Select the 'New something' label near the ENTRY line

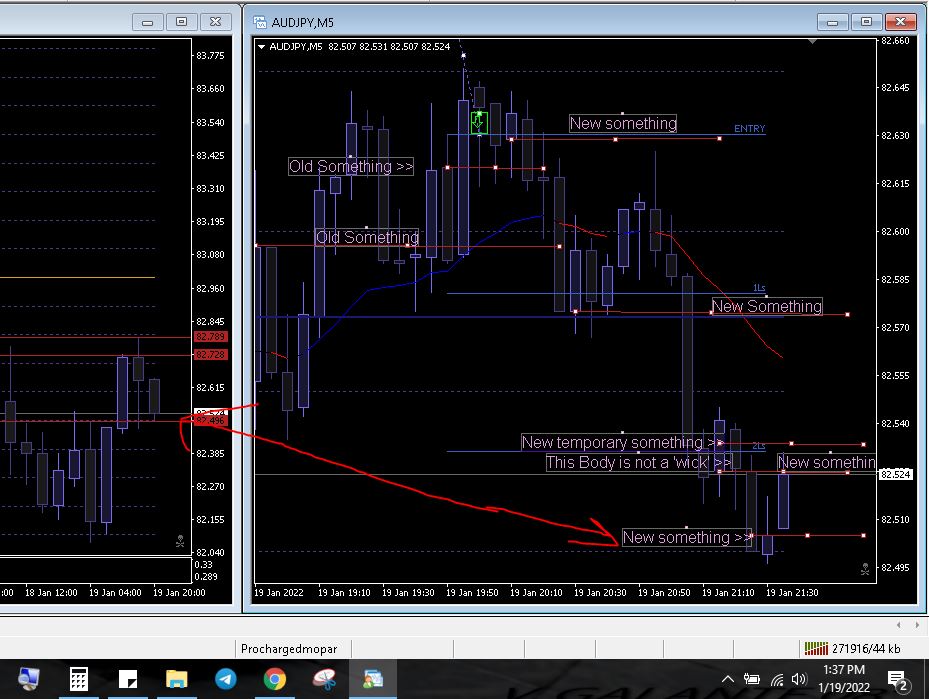pyautogui.click(x=623, y=123)
